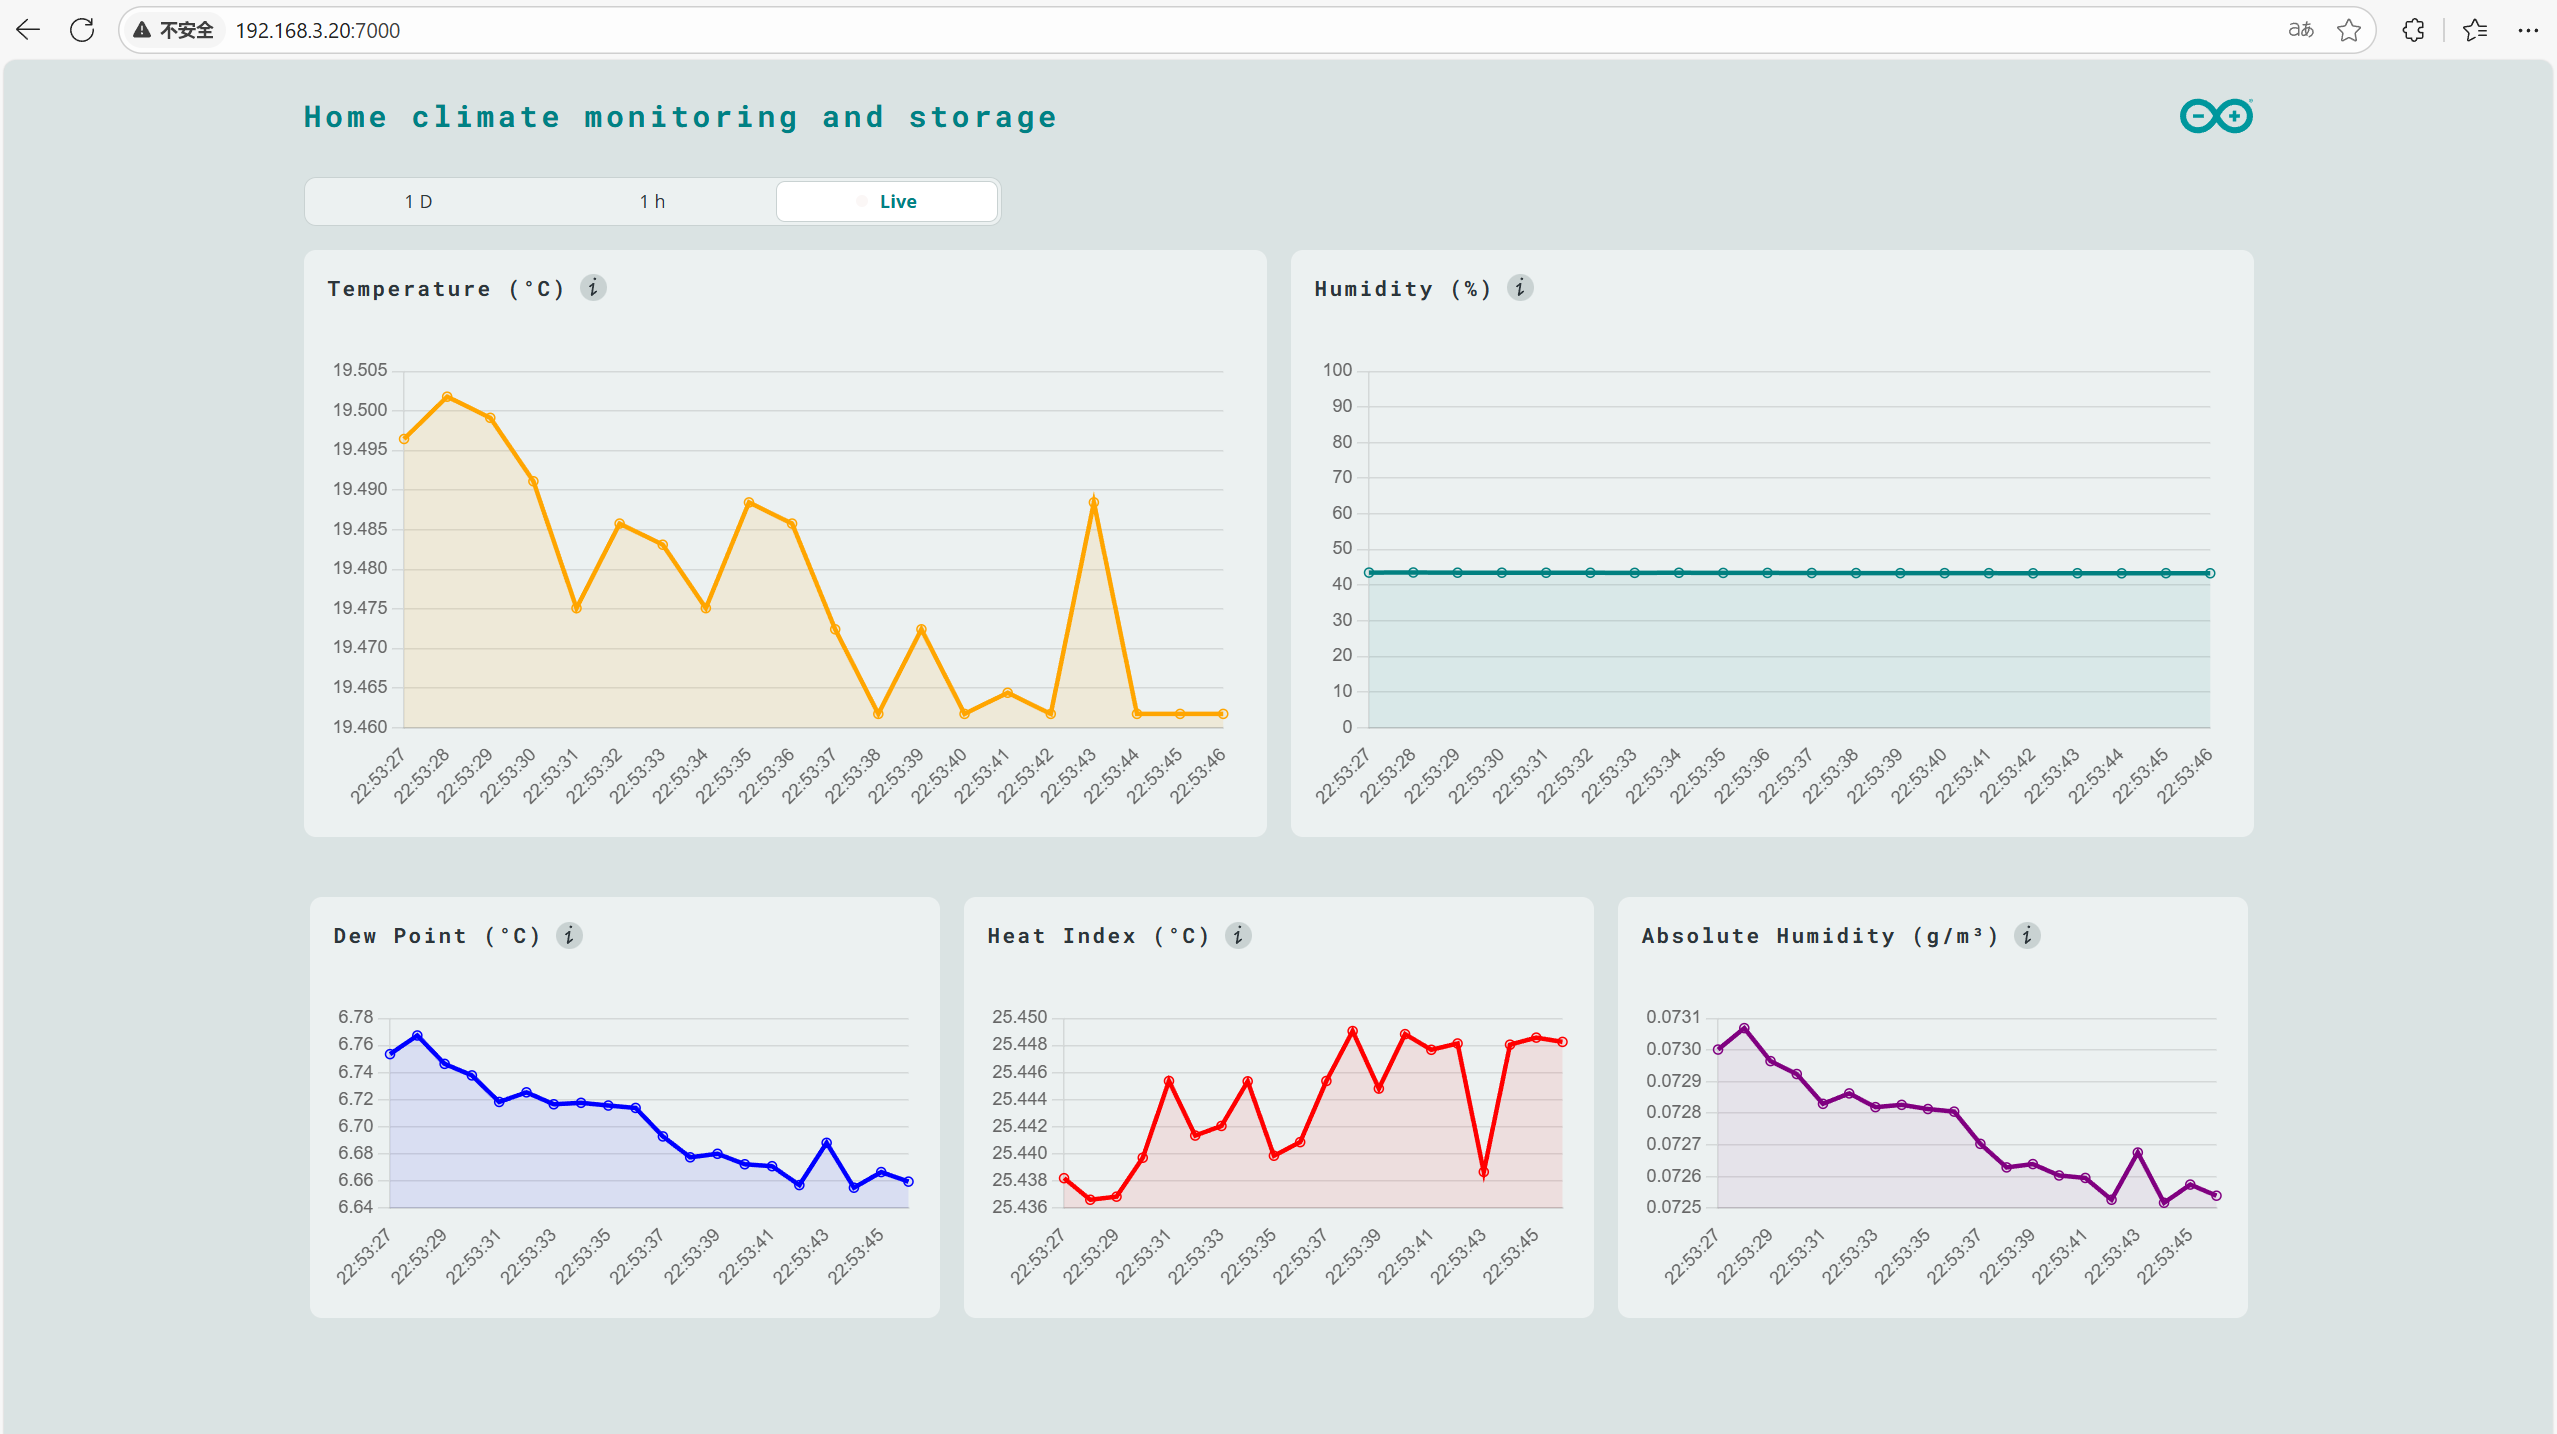Image resolution: width=2557 pixels, height=1434 pixels.
Task: Open the favorites list icon
Action: (2475, 30)
